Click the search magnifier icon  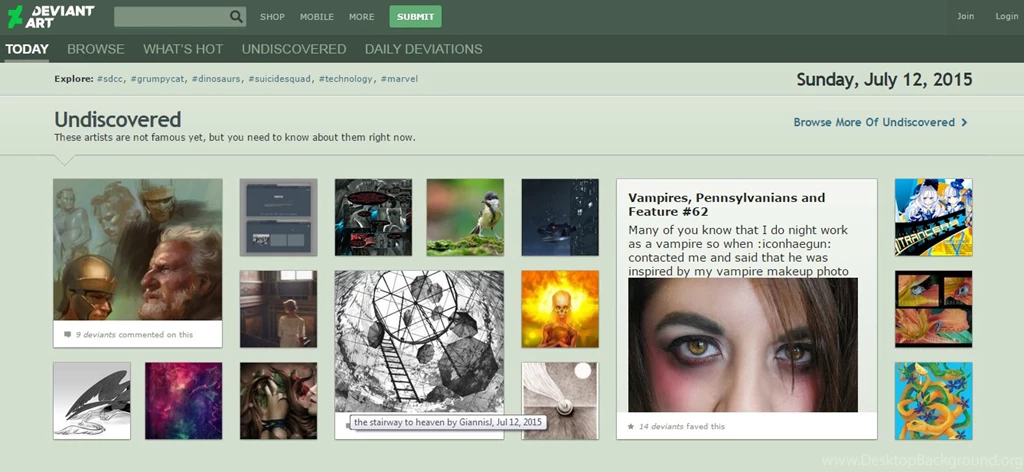pos(236,16)
